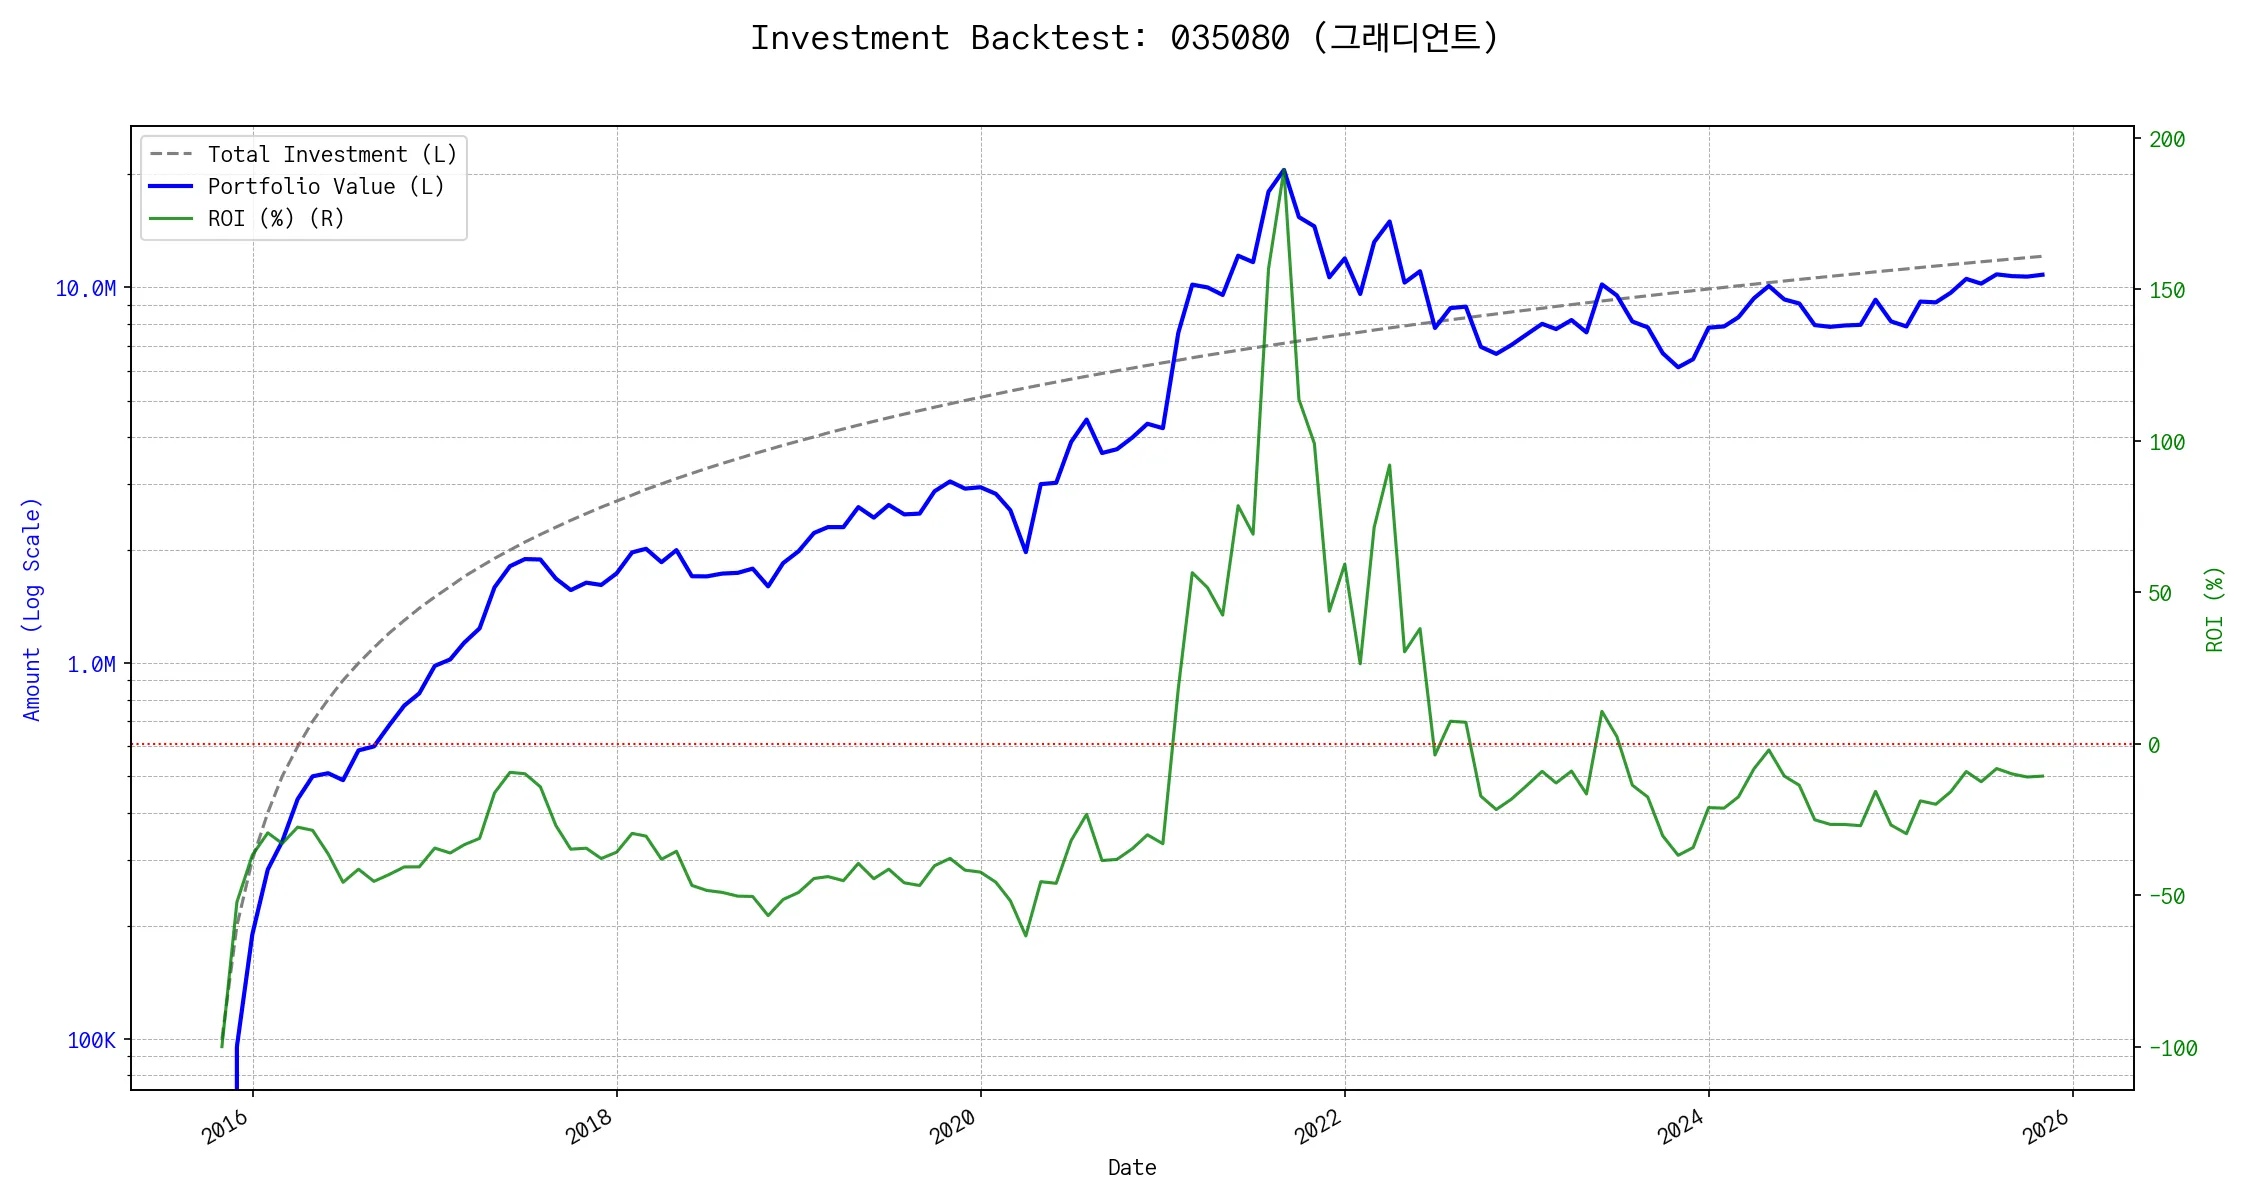The height and width of the screenshot is (1200, 2250).
Task: Click the gray dashed legend swatch
Action: pyautogui.click(x=170, y=155)
